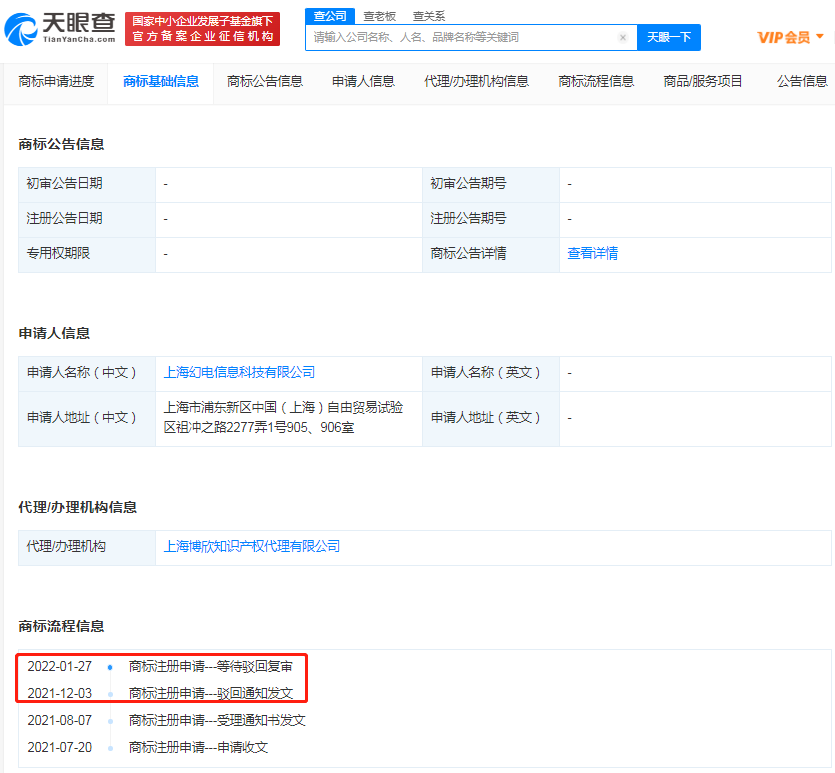Switch to the 查老板 search tab

click(x=379, y=16)
